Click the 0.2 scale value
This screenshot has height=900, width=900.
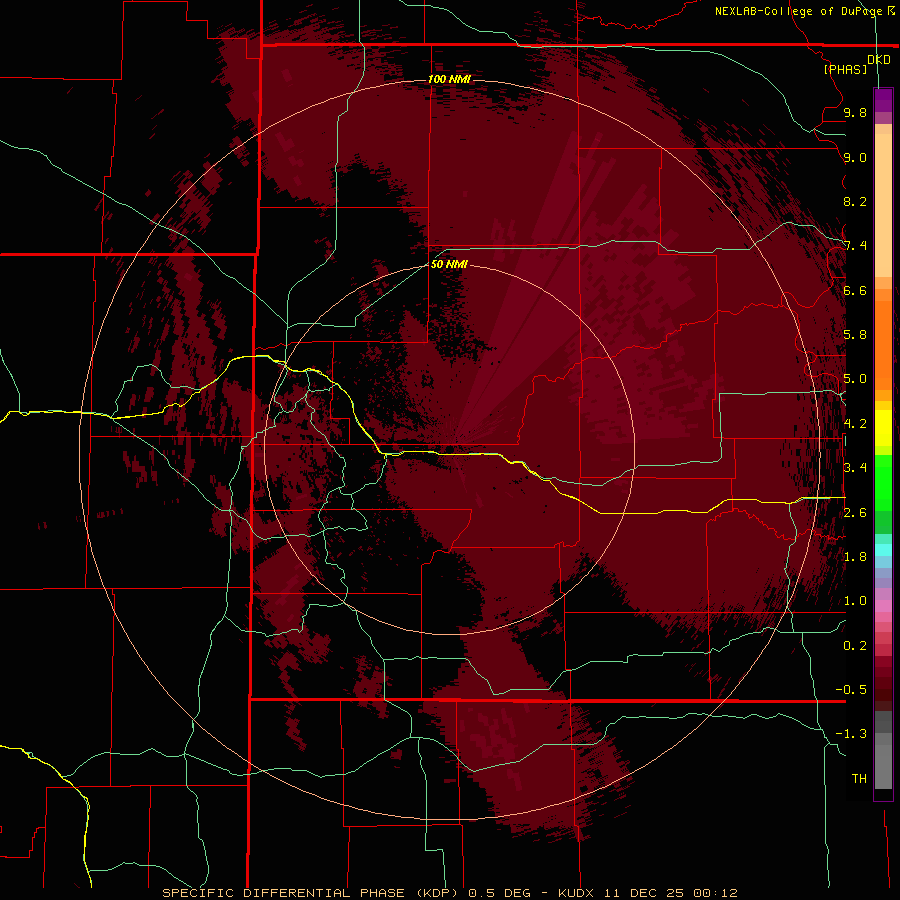[855, 646]
